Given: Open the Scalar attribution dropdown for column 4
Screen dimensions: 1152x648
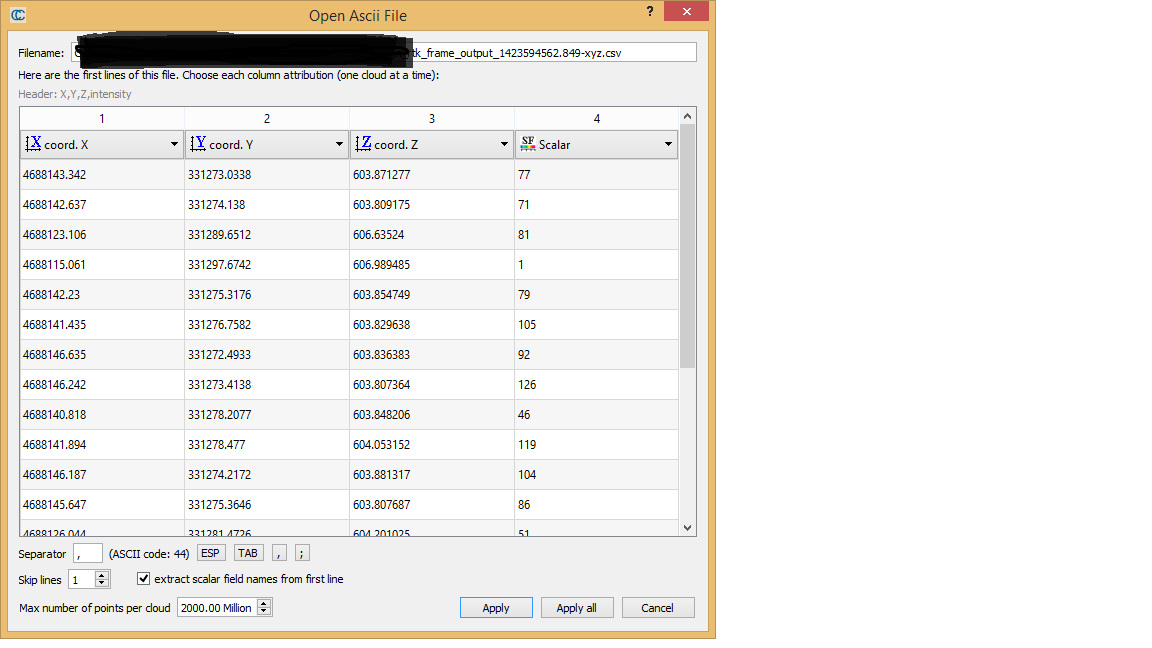Looking at the screenshot, I should click(667, 144).
